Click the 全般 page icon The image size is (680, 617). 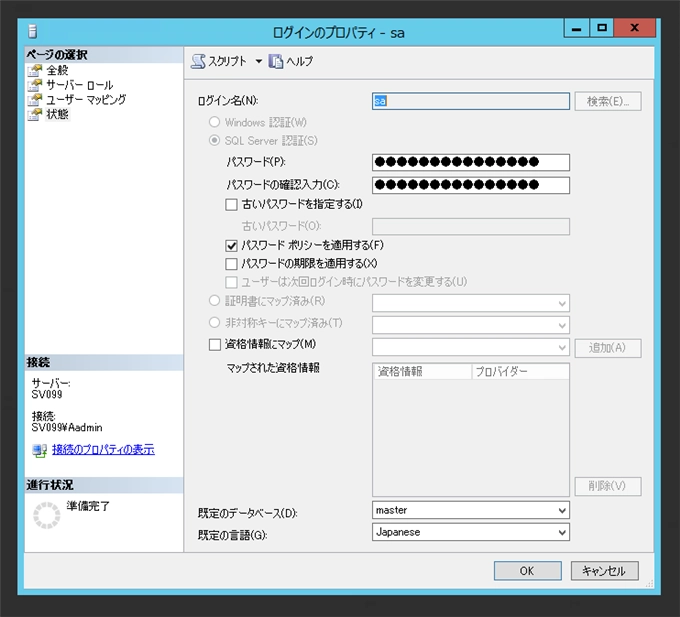pos(35,70)
